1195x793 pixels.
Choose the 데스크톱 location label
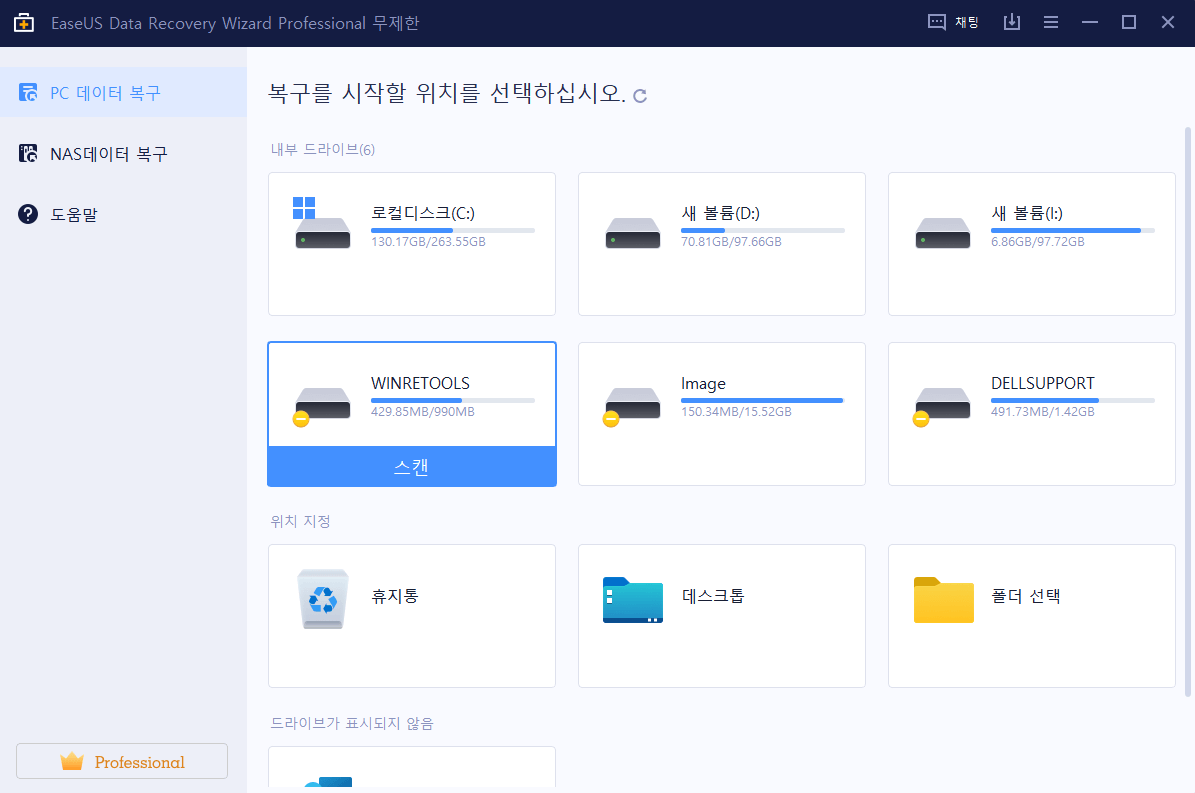pyautogui.click(x=713, y=596)
